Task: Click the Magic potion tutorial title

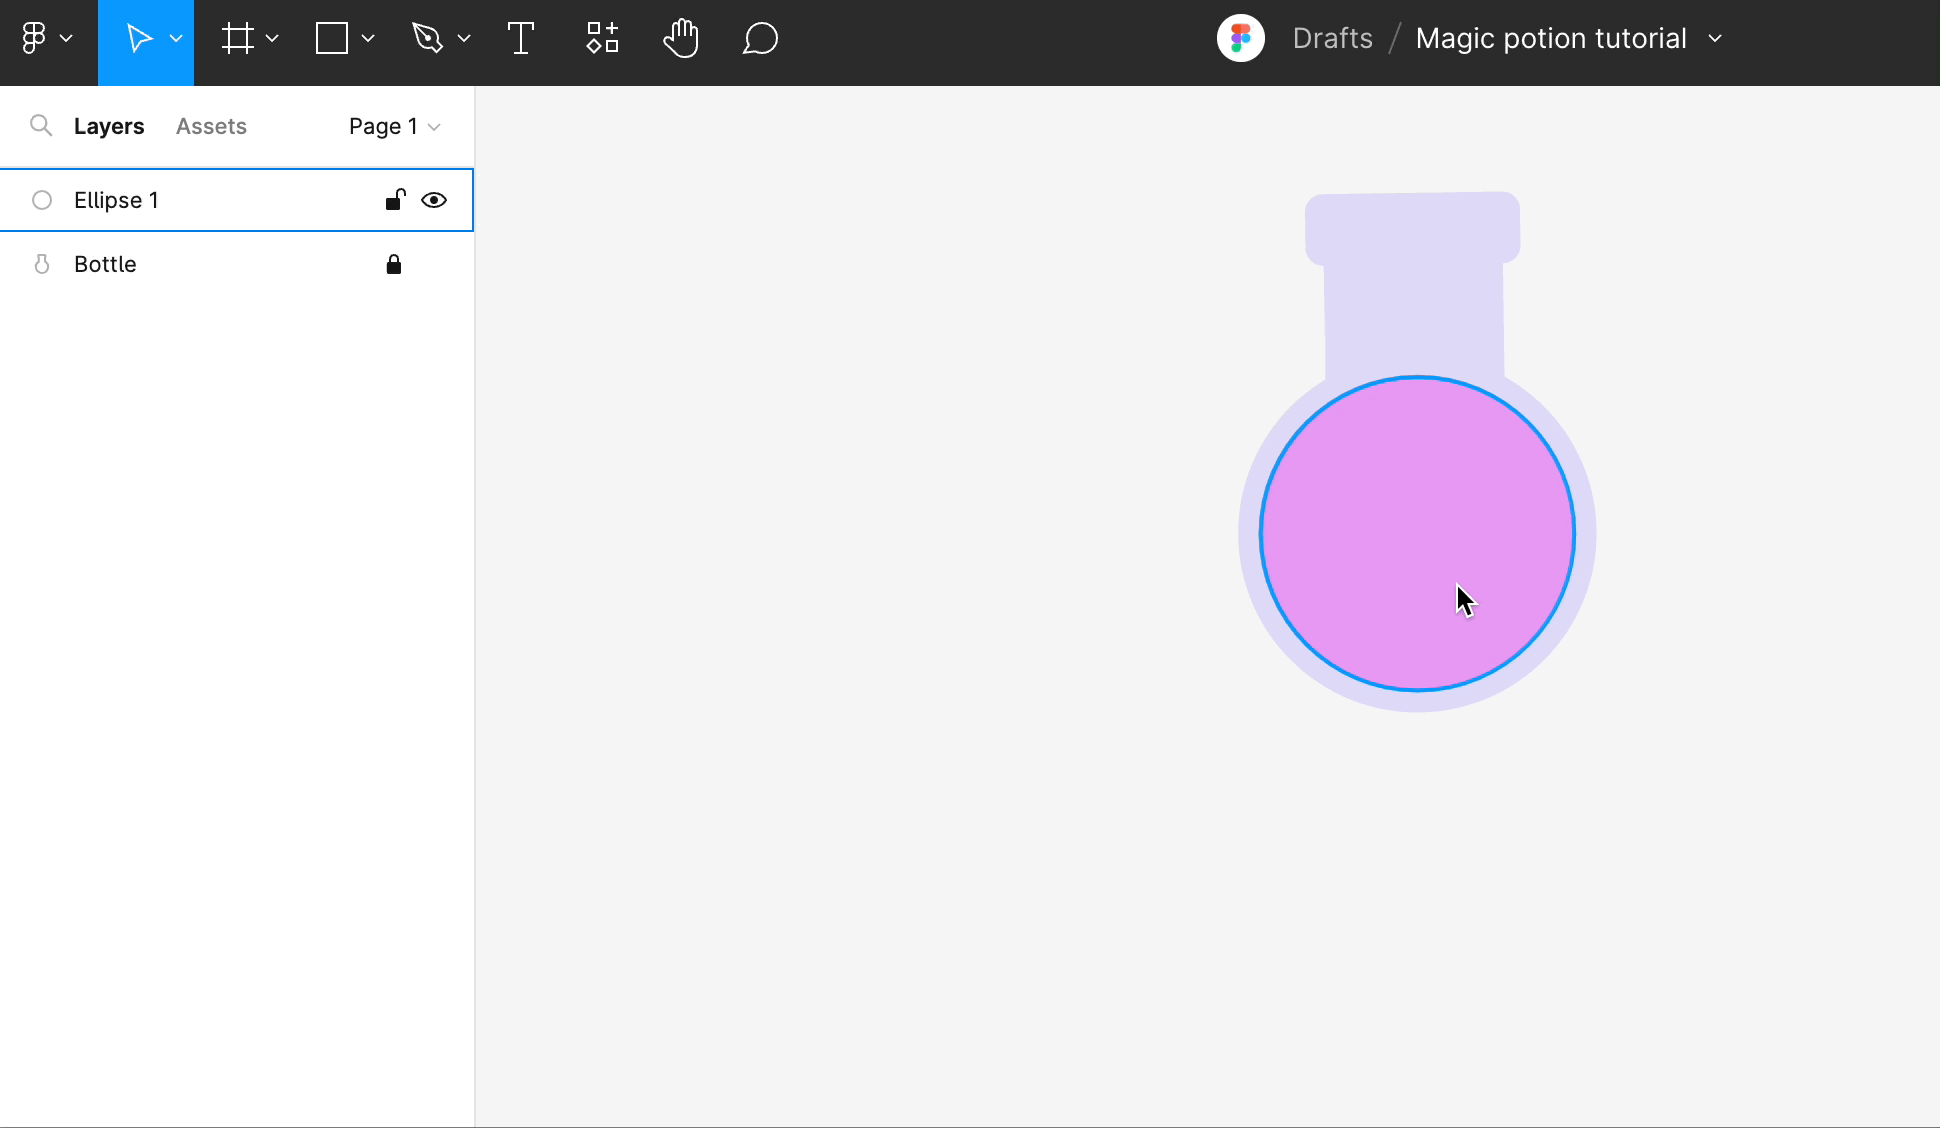Action: (1550, 38)
